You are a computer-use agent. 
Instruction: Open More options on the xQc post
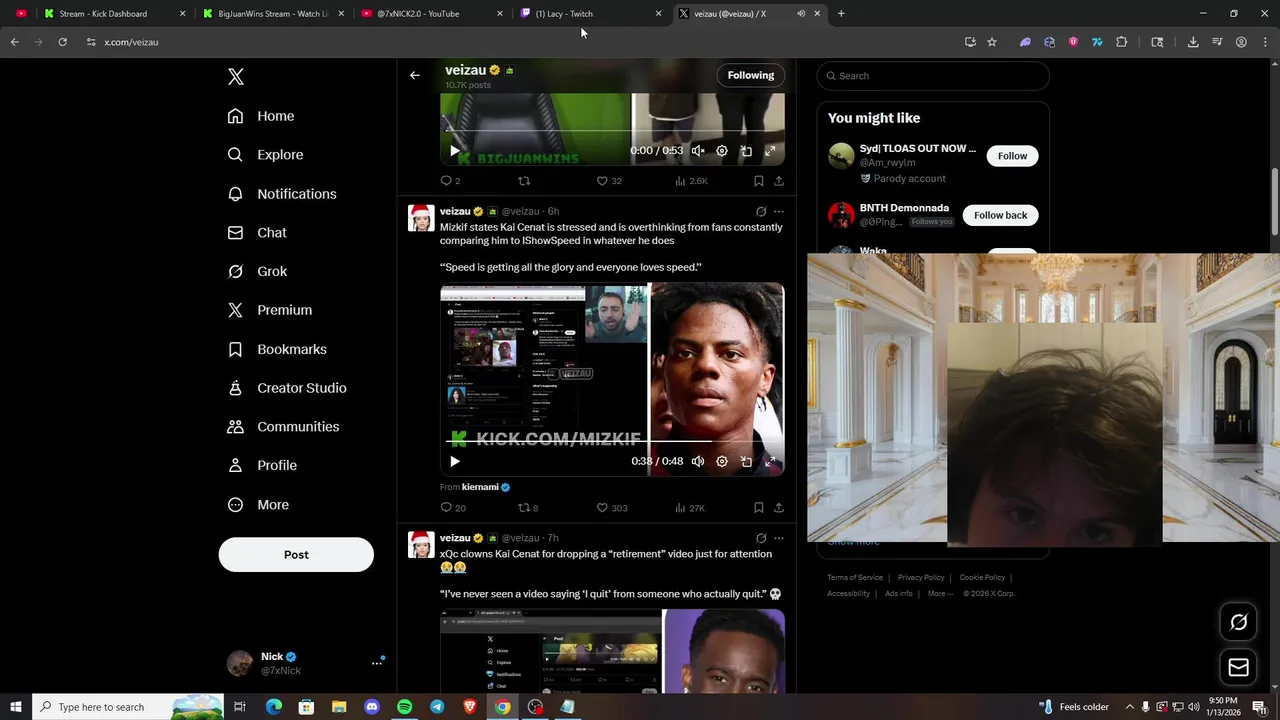tap(779, 538)
